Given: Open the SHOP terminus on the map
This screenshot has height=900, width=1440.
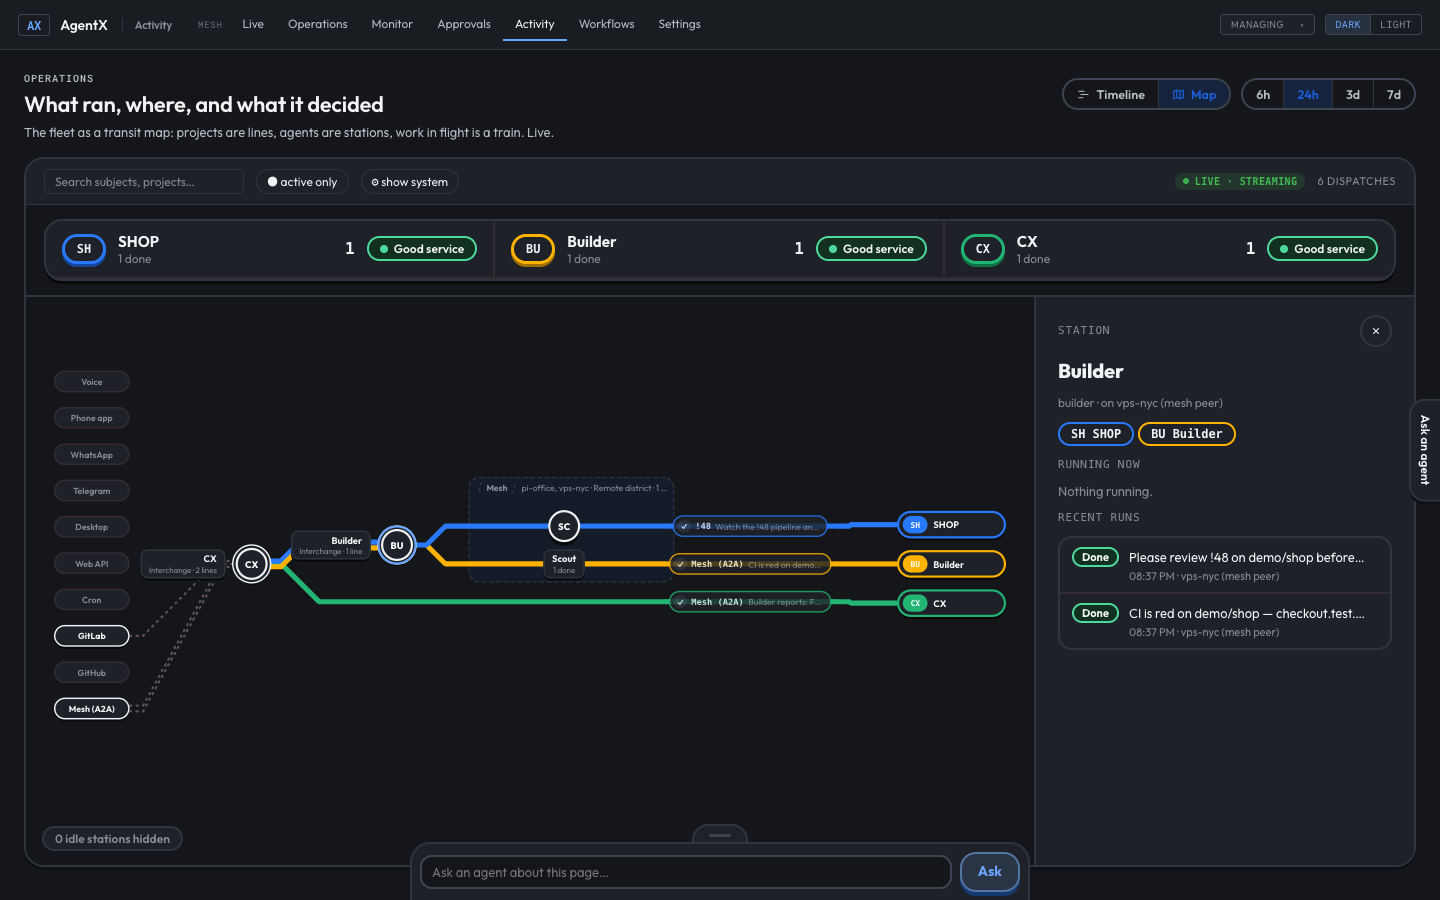Looking at the screenshot, I should (951, 525).
